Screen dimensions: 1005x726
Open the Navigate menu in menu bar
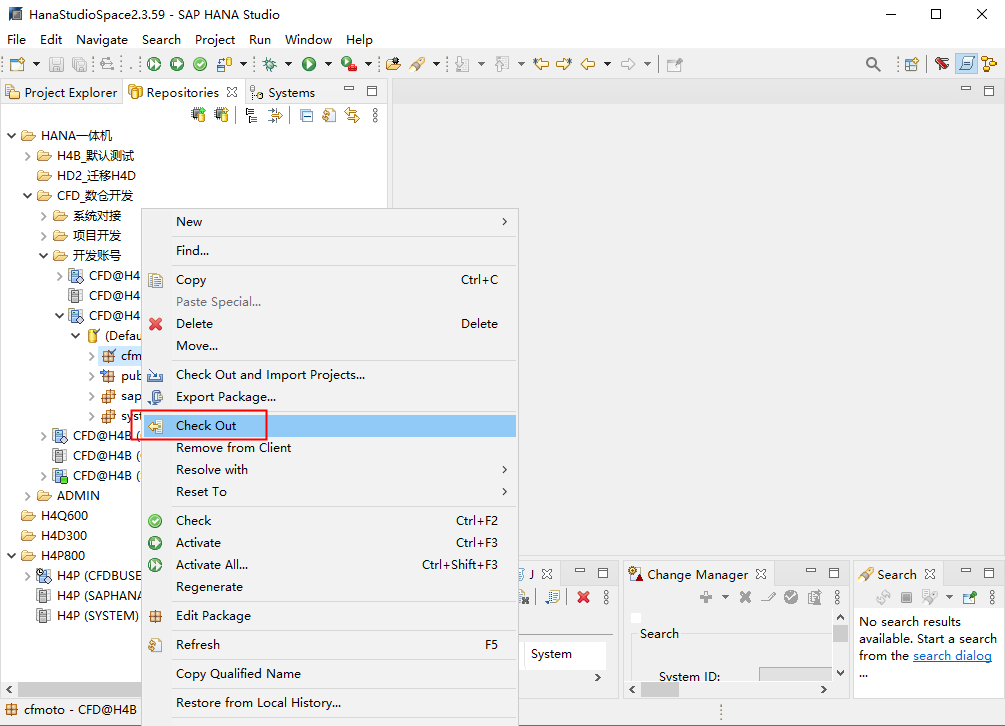click(x=102, y=40)
